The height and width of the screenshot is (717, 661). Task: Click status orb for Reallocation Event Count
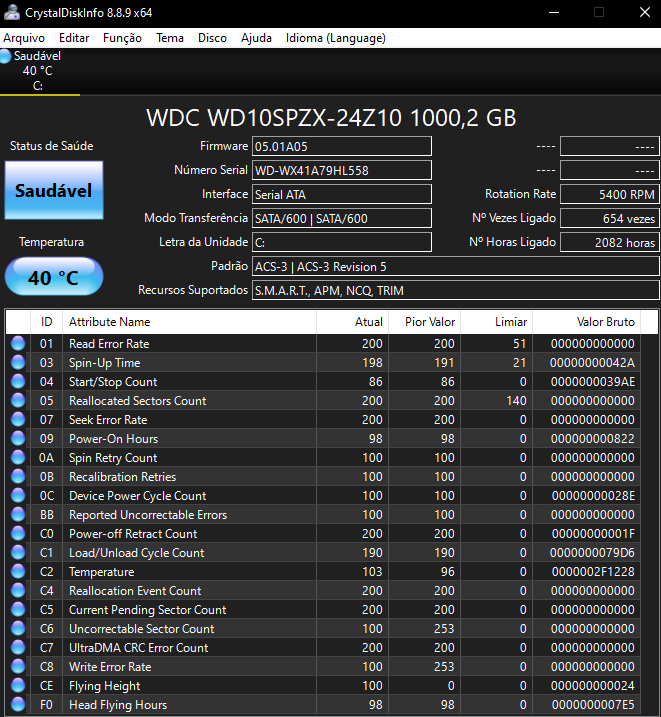tap(18, 590)
